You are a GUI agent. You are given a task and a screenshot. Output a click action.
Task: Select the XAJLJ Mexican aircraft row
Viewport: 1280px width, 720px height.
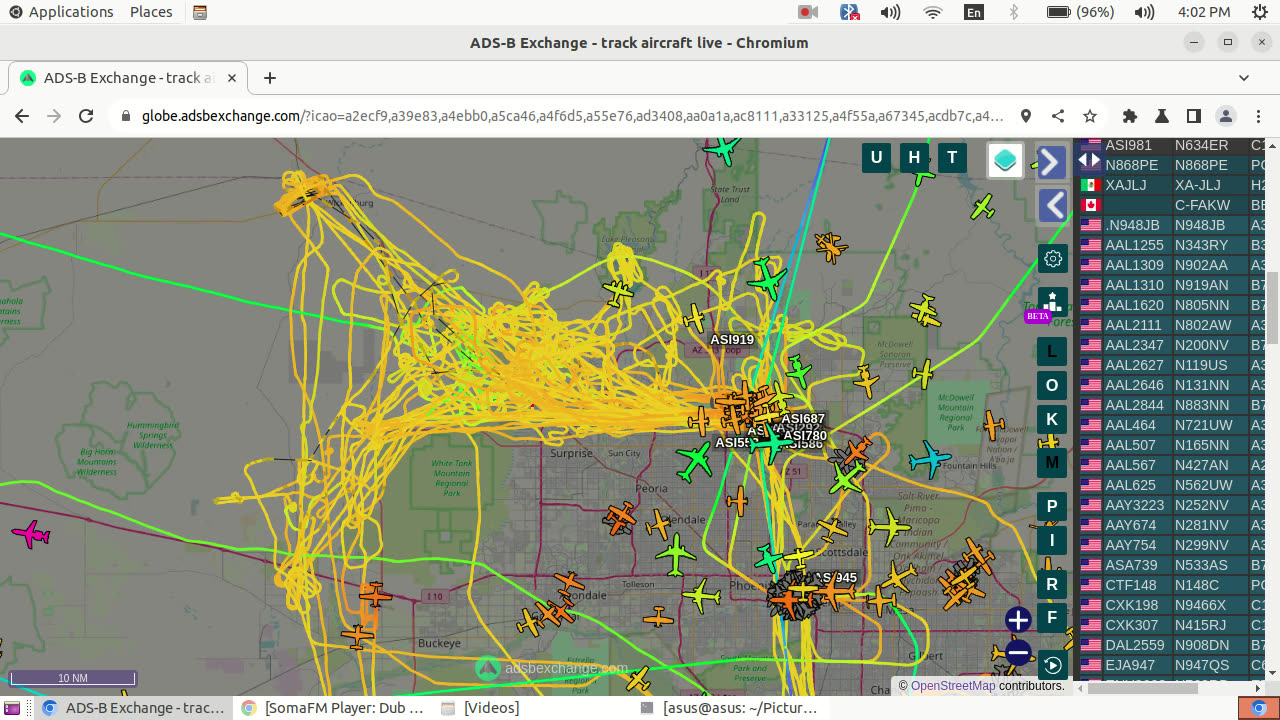point(1170,185)
